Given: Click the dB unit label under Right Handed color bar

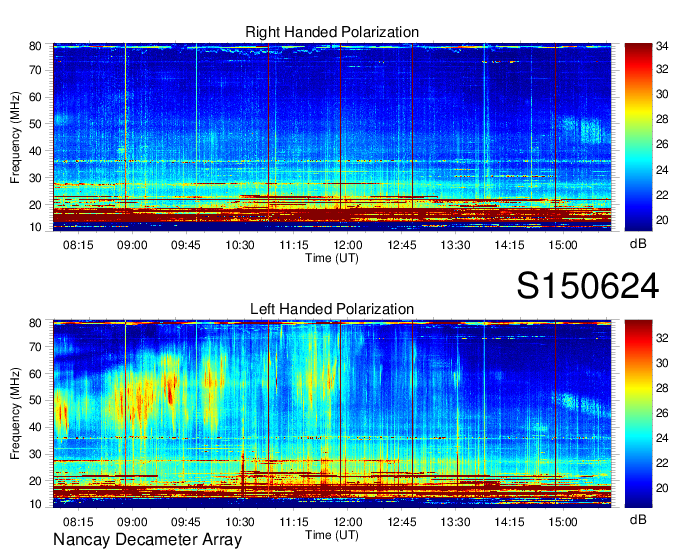Looking at the screenshot, I should pos(638,244).
